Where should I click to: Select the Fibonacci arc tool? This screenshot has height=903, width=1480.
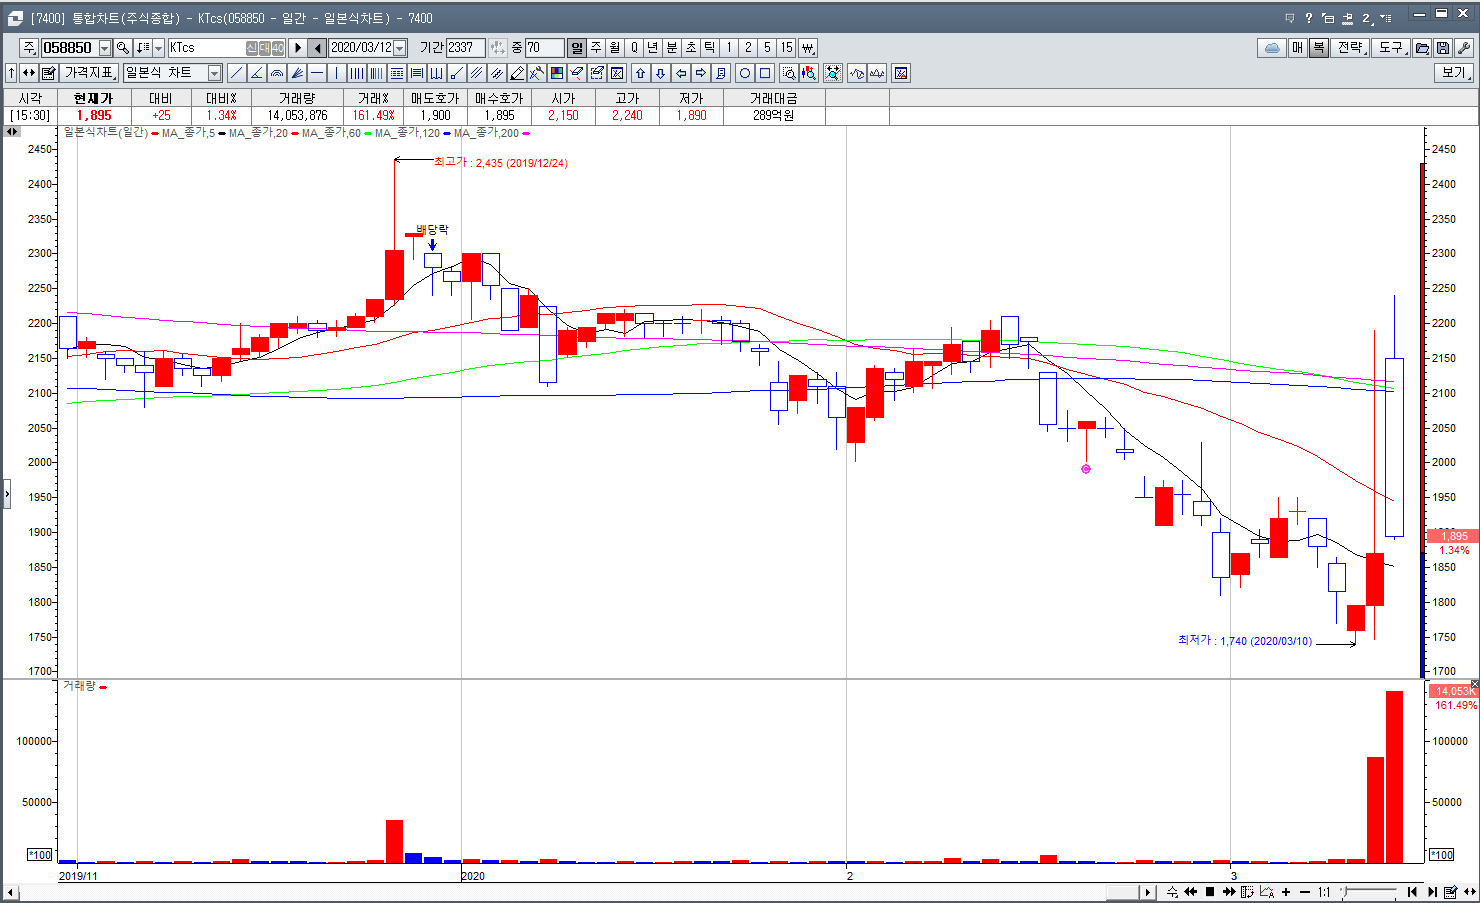pos(277,73)
